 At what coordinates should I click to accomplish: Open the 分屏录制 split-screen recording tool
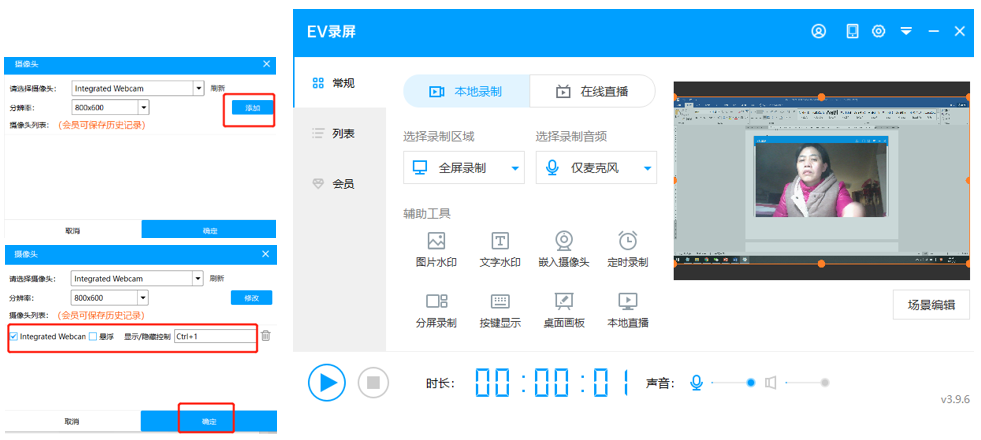(x=436, y=310)
